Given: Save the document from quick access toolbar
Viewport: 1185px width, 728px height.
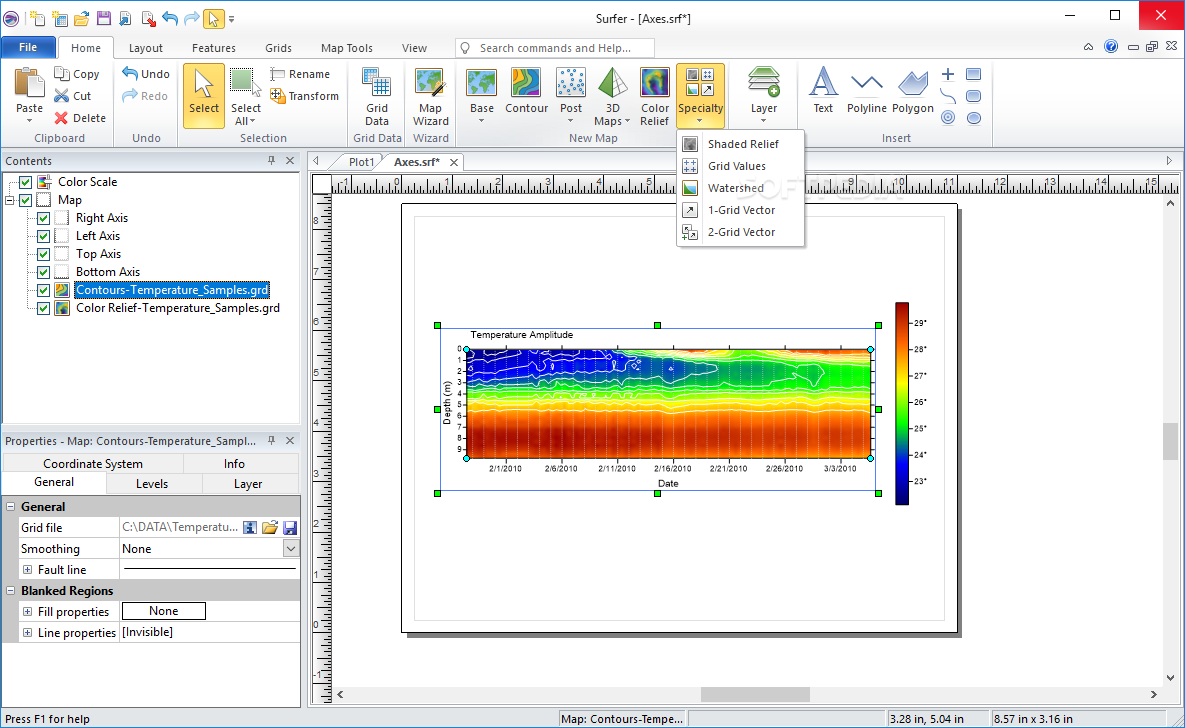Looking at the screenshot, I should (x=104, y=18).
